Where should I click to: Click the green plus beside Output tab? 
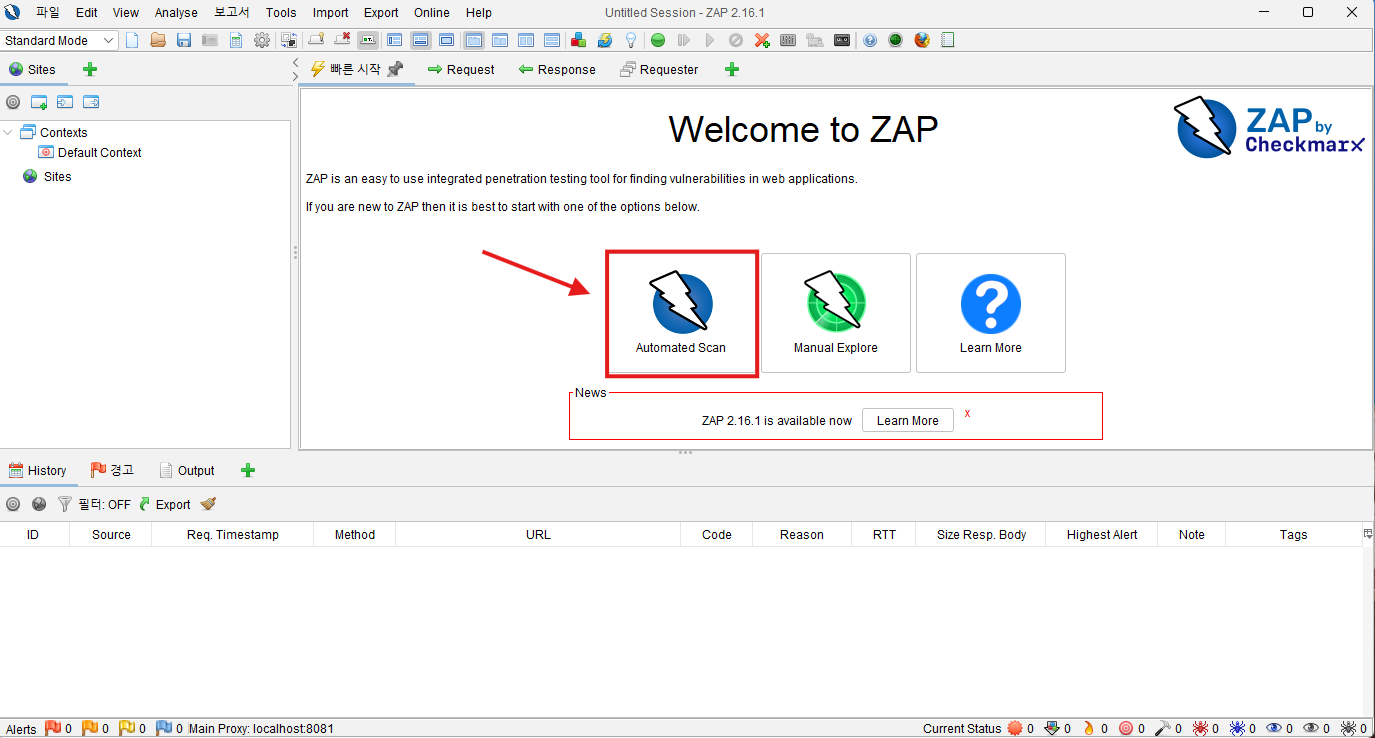click(x=248, y=470)
